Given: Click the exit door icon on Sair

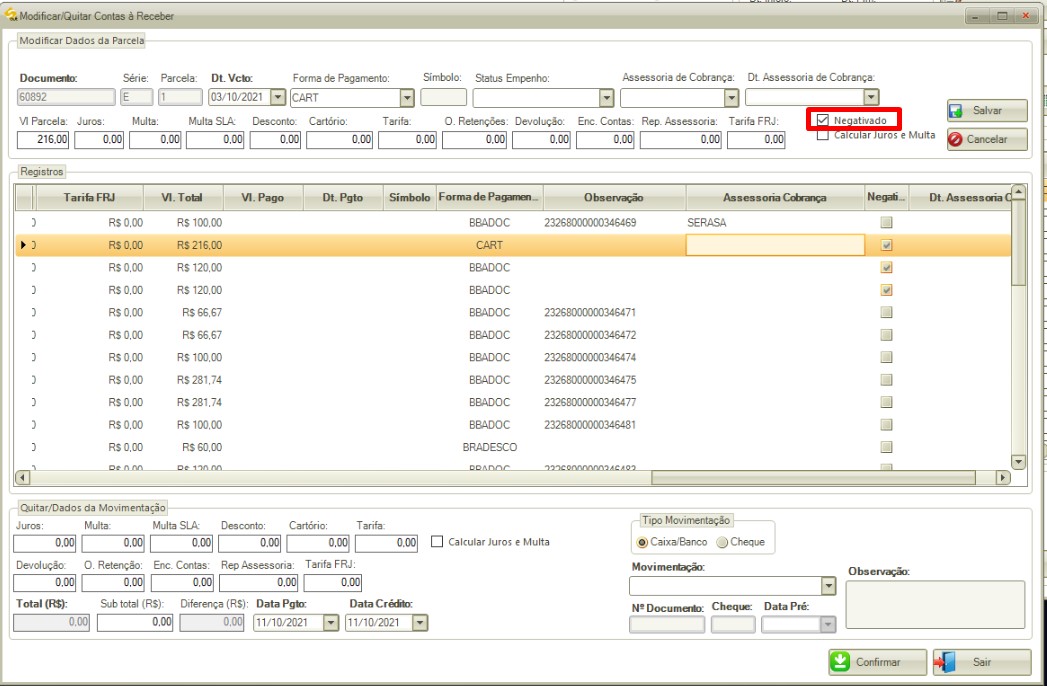Looking at the screenshot, I should click(944, 662).
